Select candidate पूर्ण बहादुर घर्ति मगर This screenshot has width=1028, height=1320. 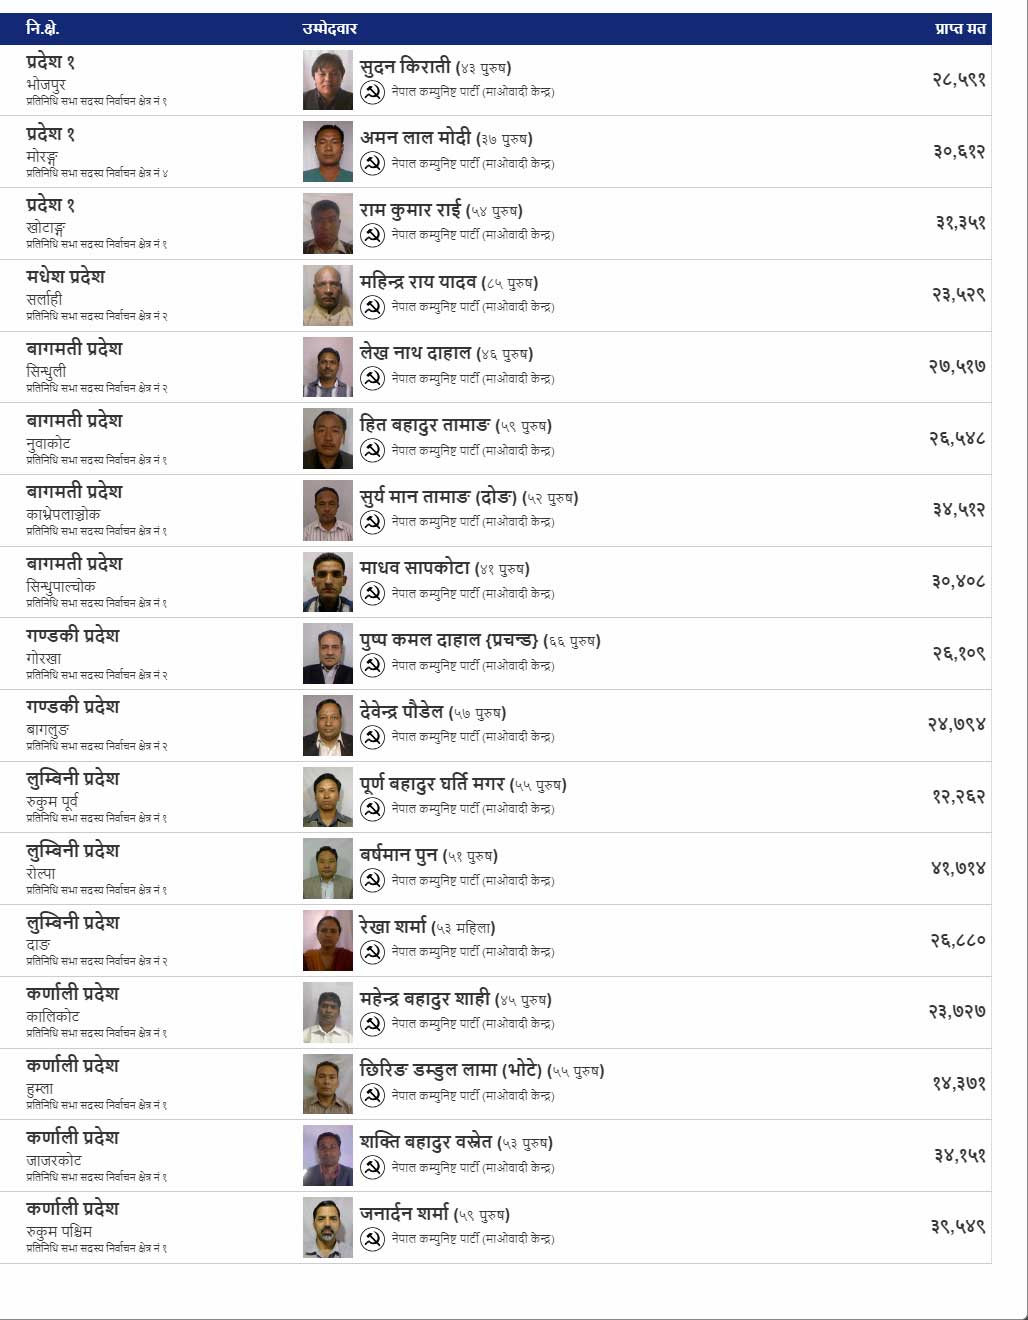click(x=433, y=783)
